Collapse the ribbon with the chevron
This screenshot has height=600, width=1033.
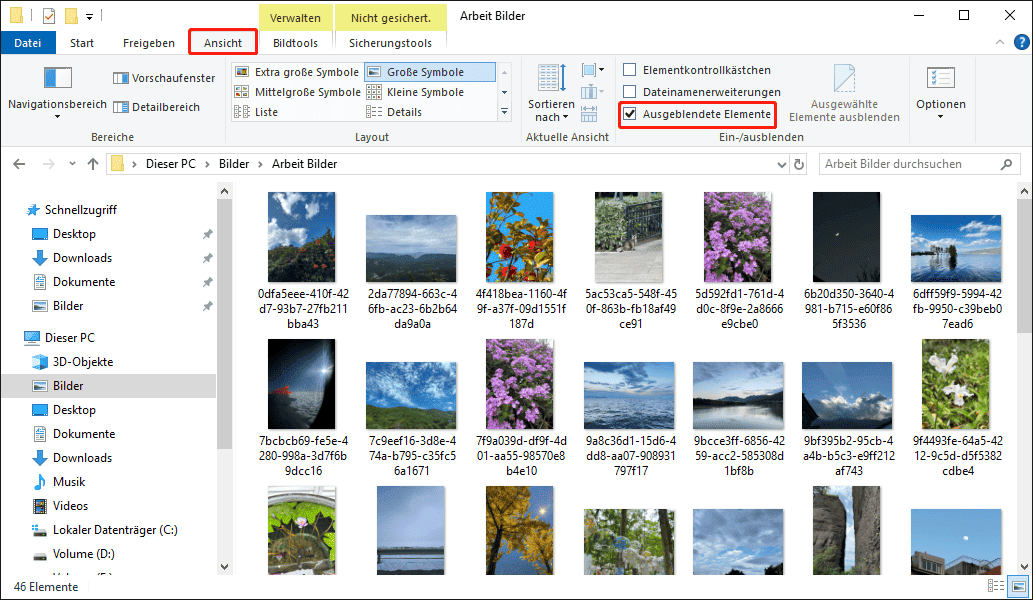click(x=999, y=43)
